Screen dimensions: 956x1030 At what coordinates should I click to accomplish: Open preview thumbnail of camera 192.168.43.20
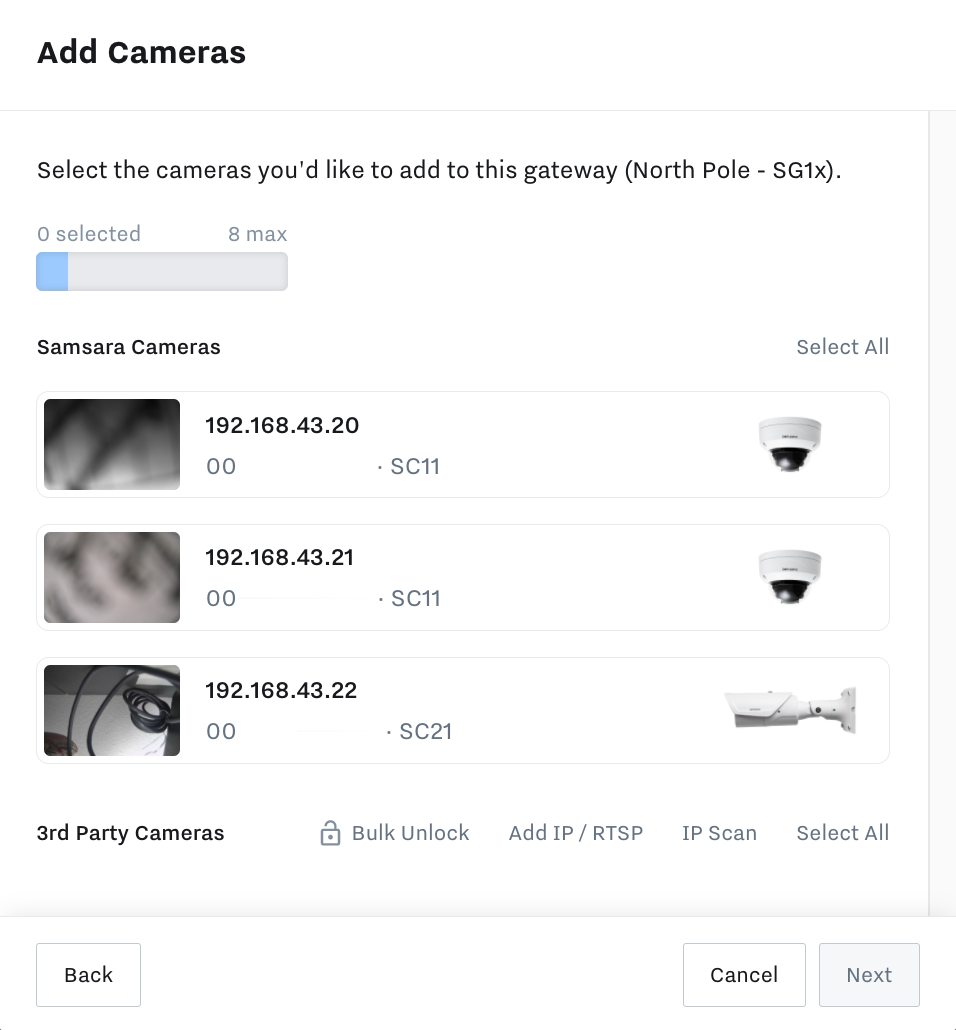point(112,444)
